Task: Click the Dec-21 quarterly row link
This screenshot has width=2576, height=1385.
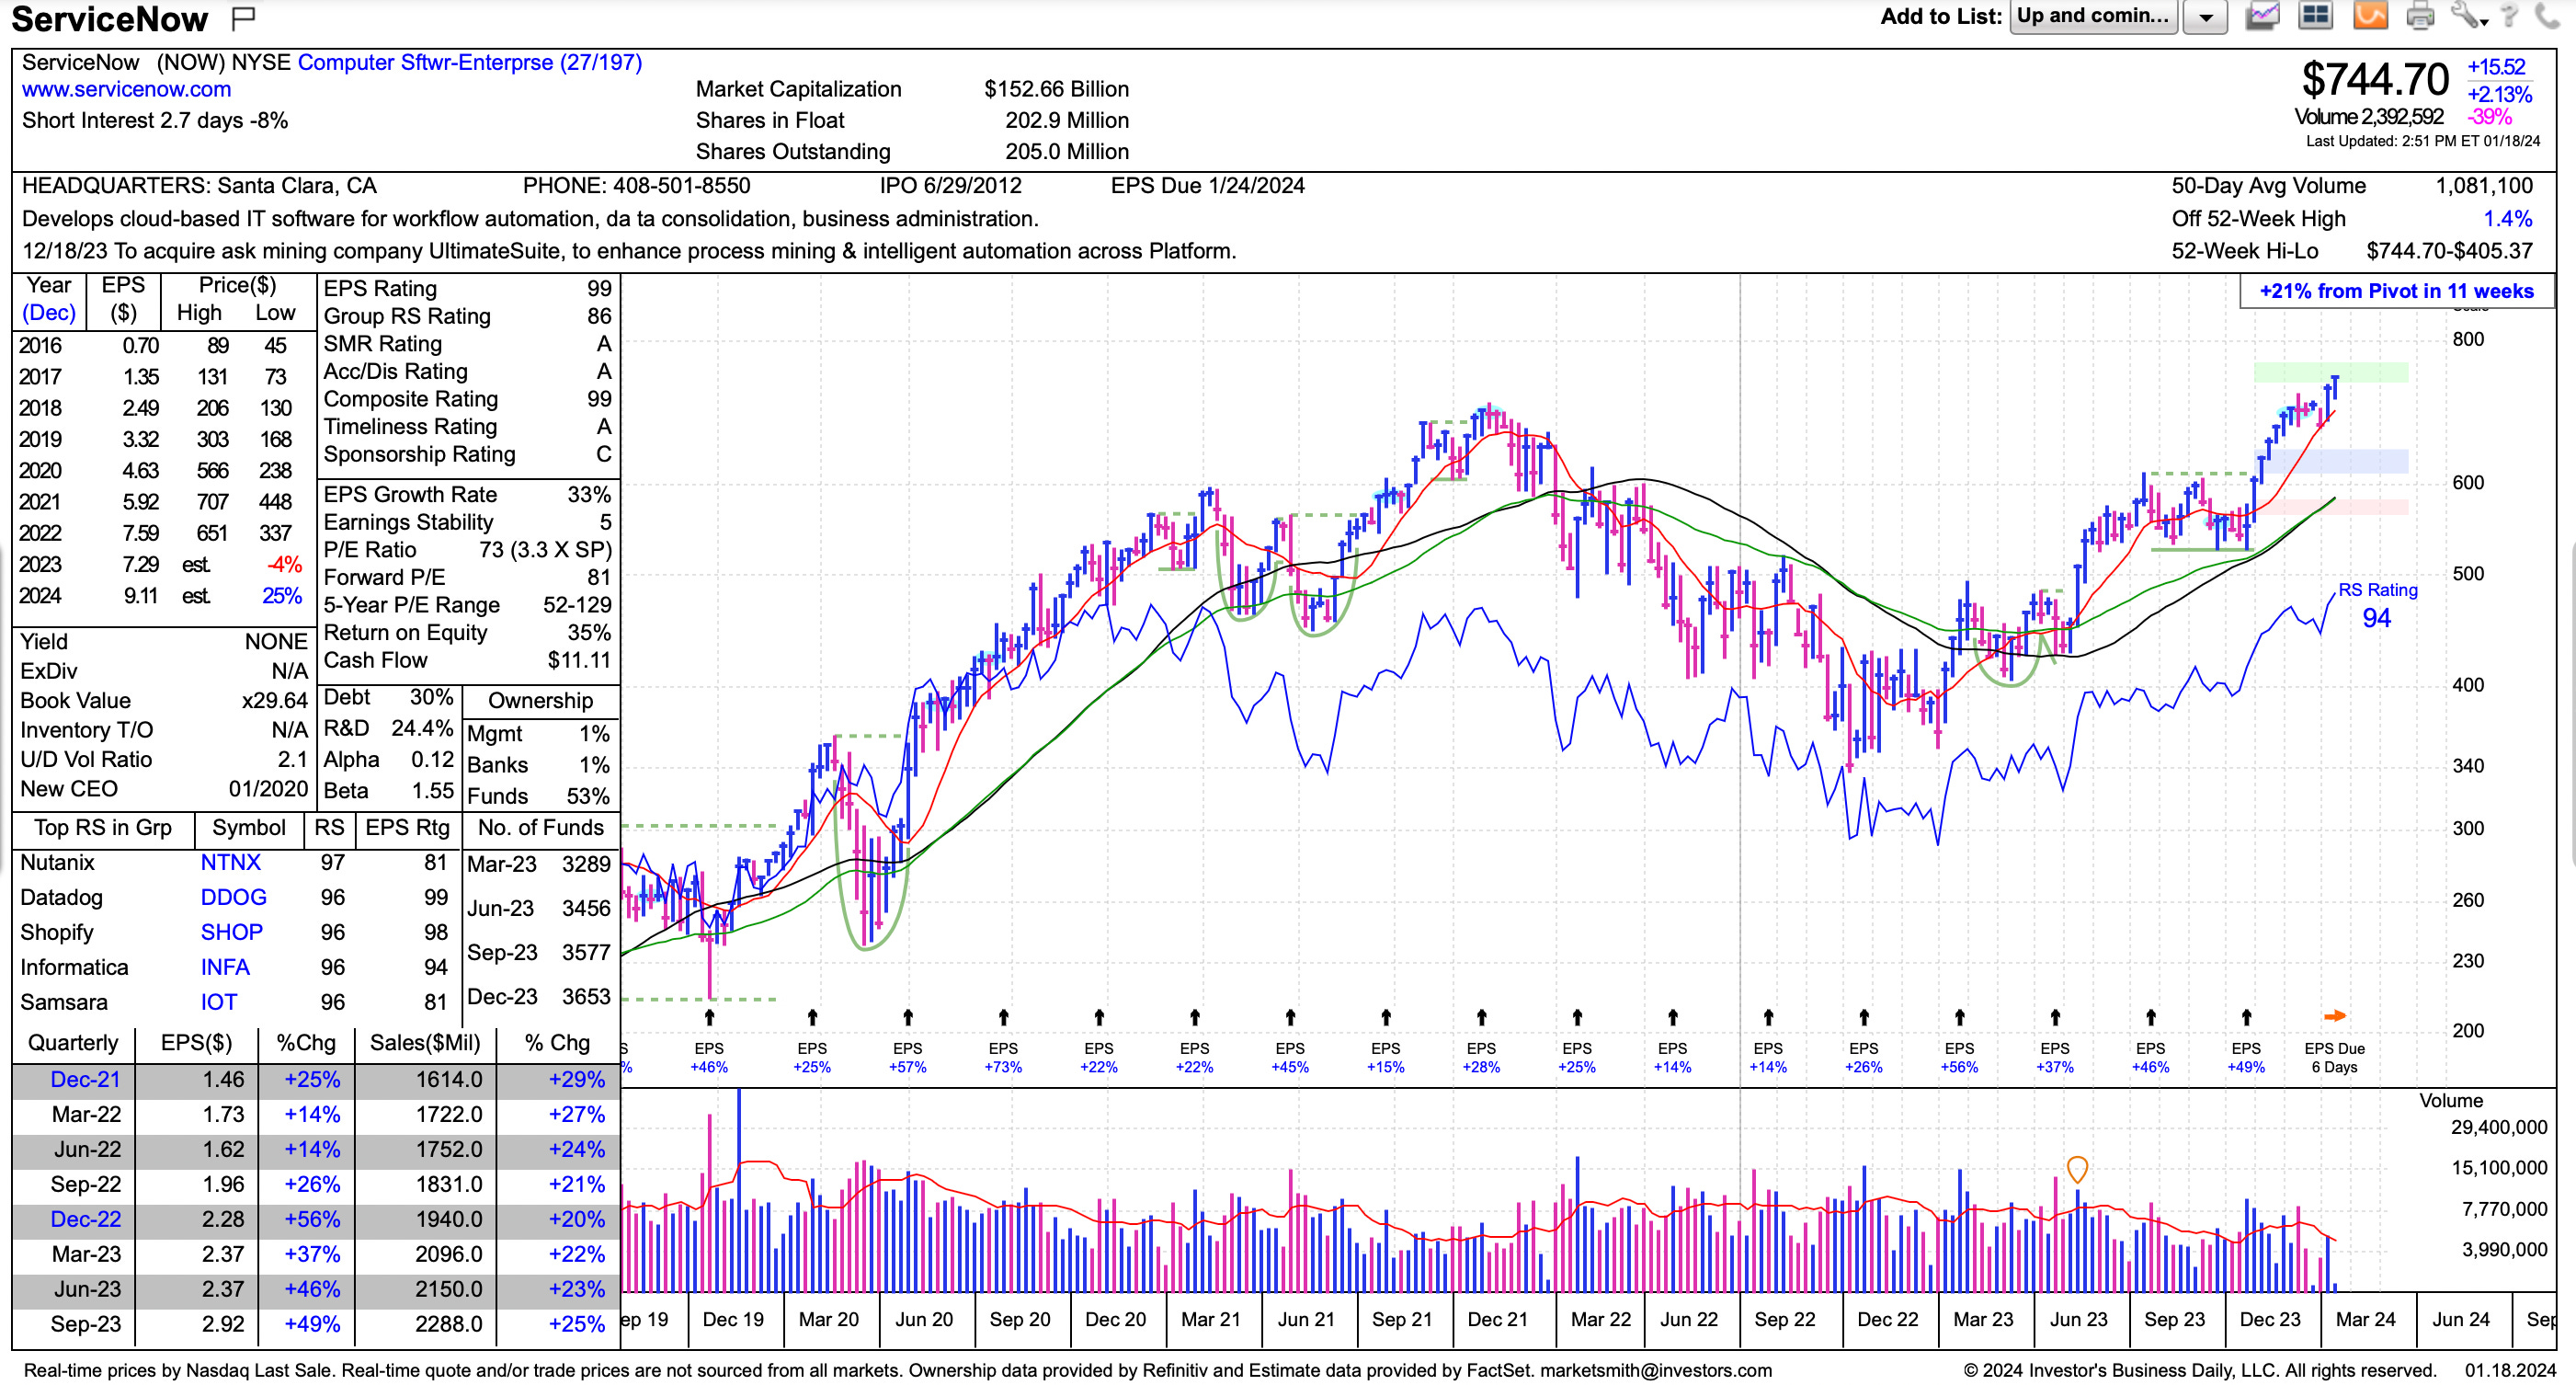Action: click(85, 1079)
